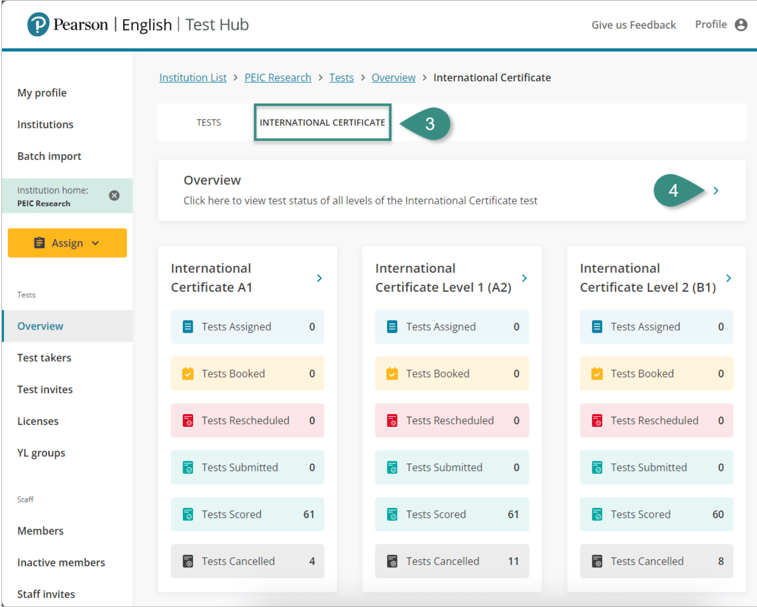This screenshot has width=757, height=607.
Task: Expand the Overview panel chevron arrow
Action: (x=716, y=191)
